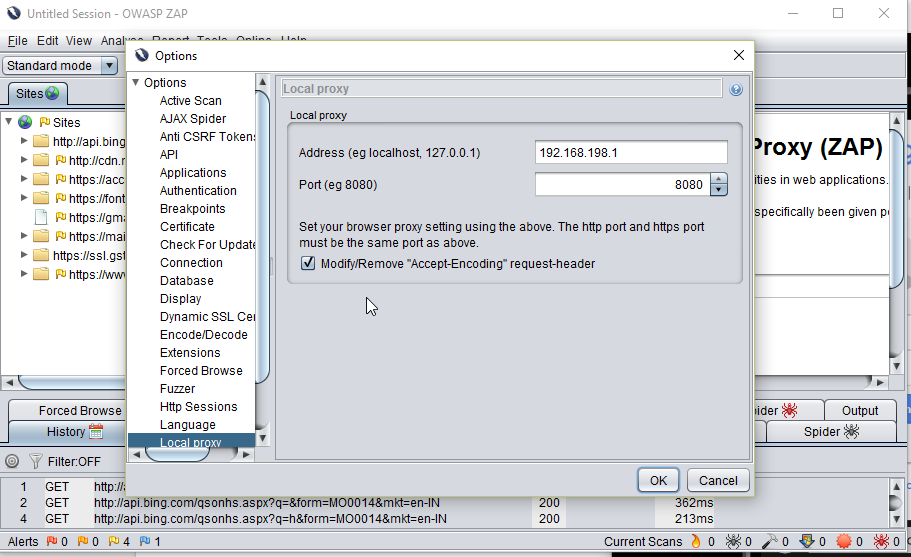The width and height of the screenshot is (911, 557).
Task: Click the blue informational alerts flag
Action: [x=145, y=541]
